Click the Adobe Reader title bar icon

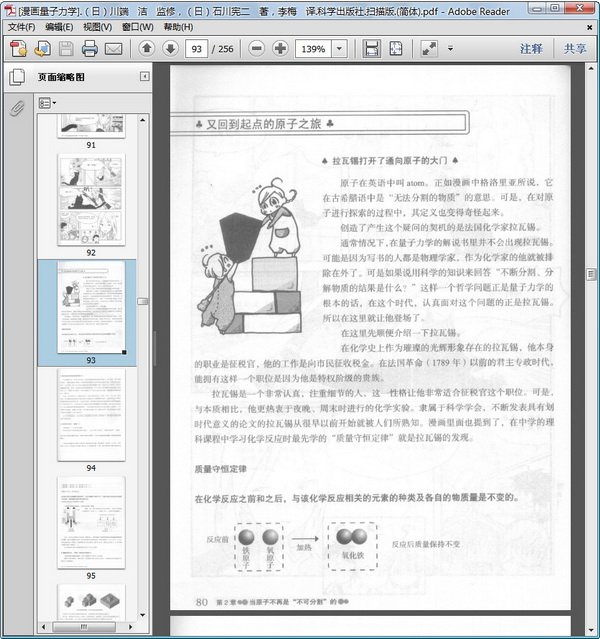[x=10, y=10]
